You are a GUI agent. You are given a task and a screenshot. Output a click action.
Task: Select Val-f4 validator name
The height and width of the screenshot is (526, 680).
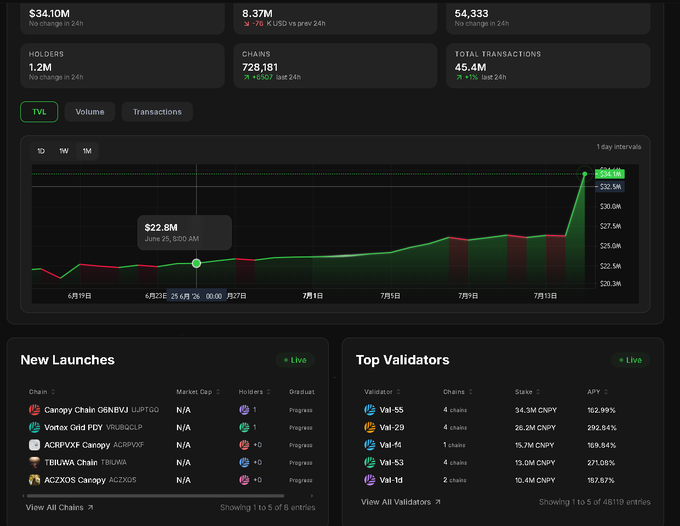390,445
